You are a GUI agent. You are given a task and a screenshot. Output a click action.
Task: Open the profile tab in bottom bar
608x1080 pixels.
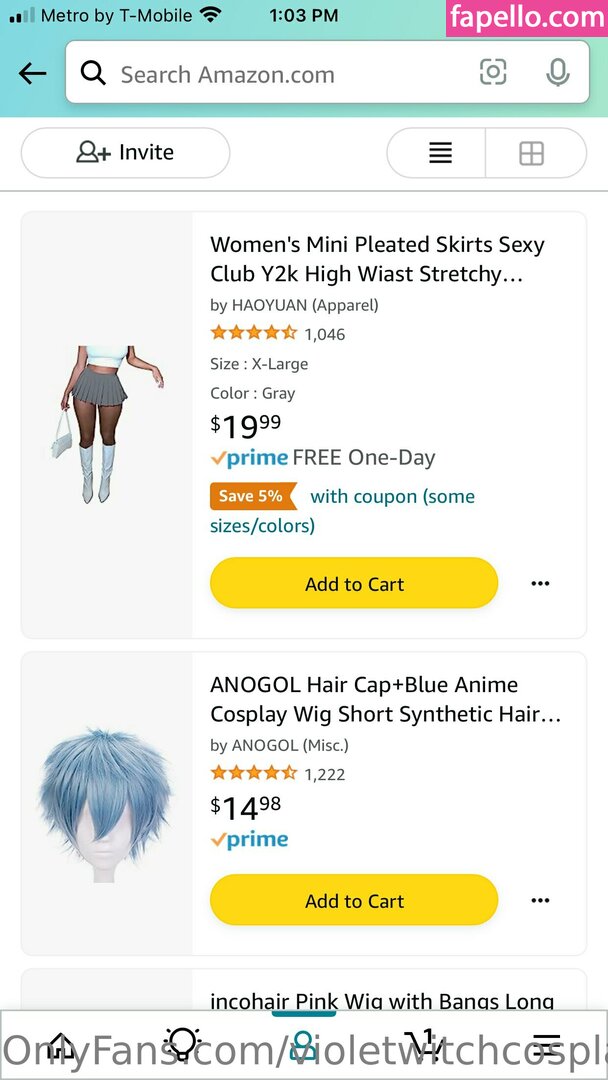click(304, 1045)
